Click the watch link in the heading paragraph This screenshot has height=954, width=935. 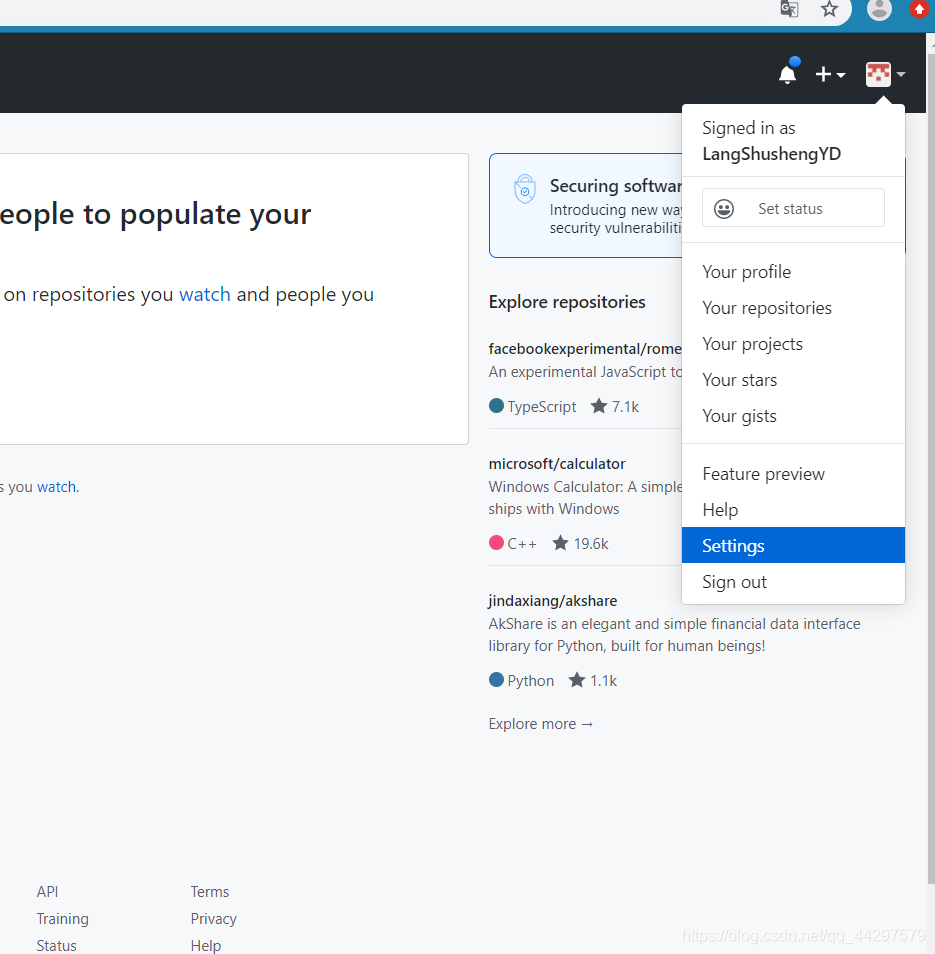click(x=204, y=294)
